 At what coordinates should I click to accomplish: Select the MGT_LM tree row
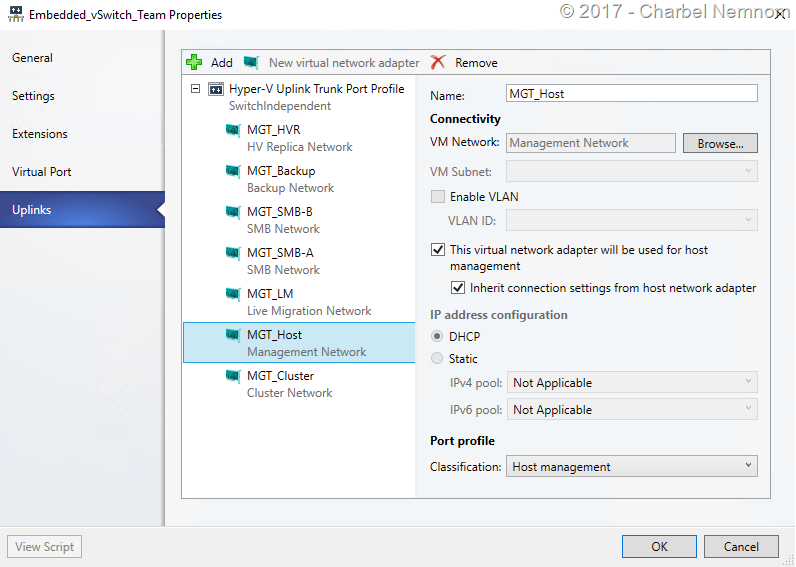pyautogui.click(x=299, y=303)
